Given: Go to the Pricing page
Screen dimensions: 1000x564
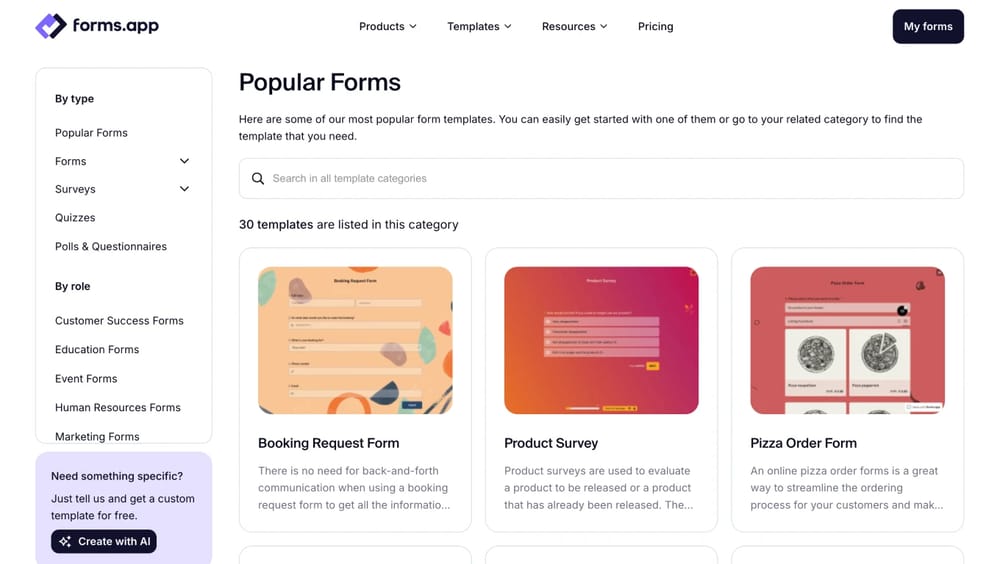Looking at the screenshot, I should [655, 26].
